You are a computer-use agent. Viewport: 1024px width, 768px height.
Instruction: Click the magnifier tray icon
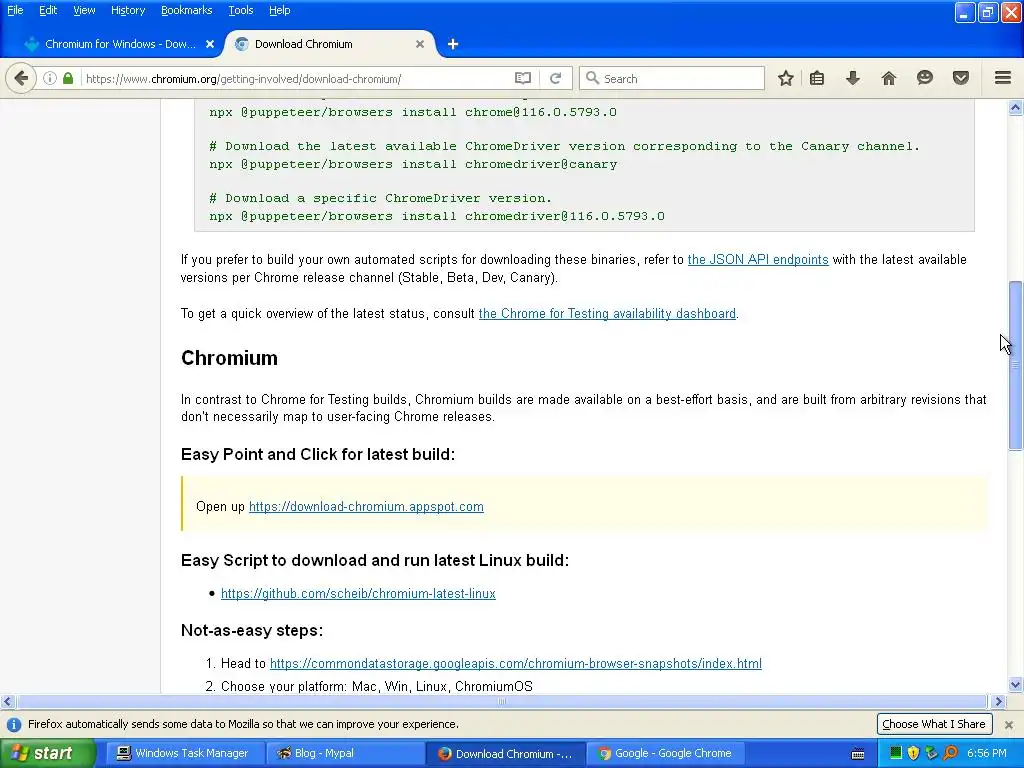(x=951, y=753)
